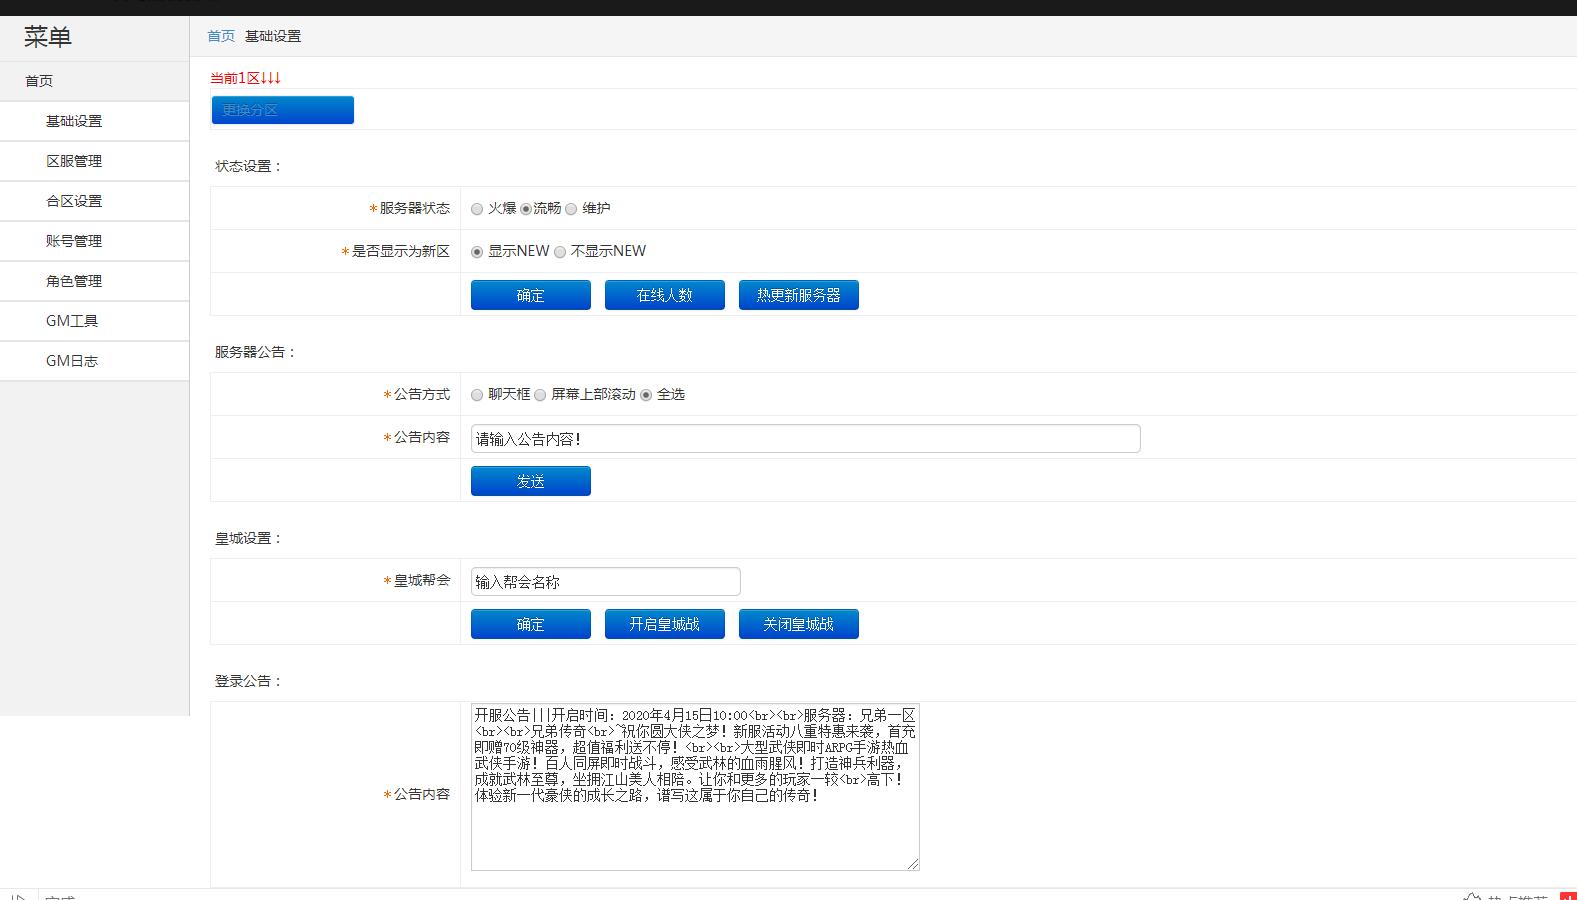Click the 首页 breadcrumb link

coord(221,36)
